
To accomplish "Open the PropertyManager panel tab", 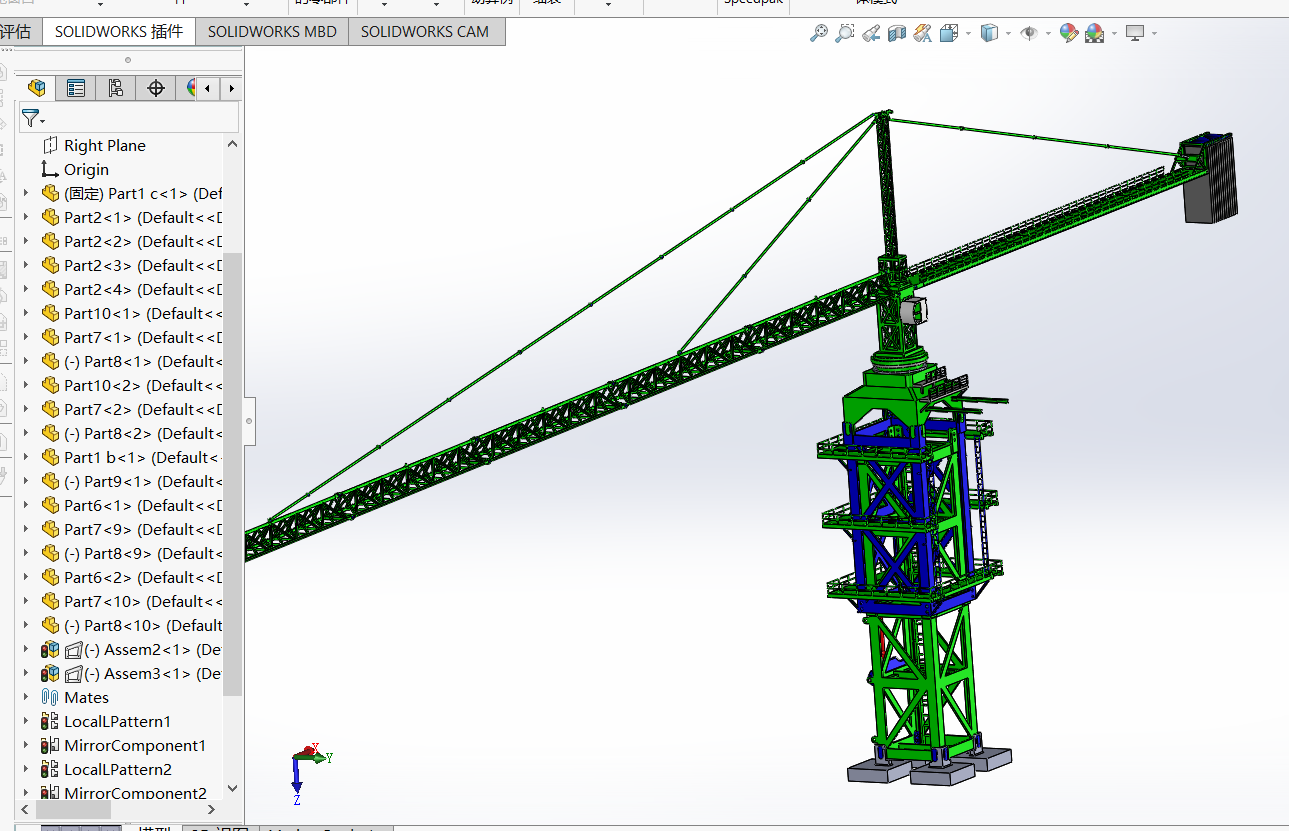I will pyautogui.click(x=76, y=88).
